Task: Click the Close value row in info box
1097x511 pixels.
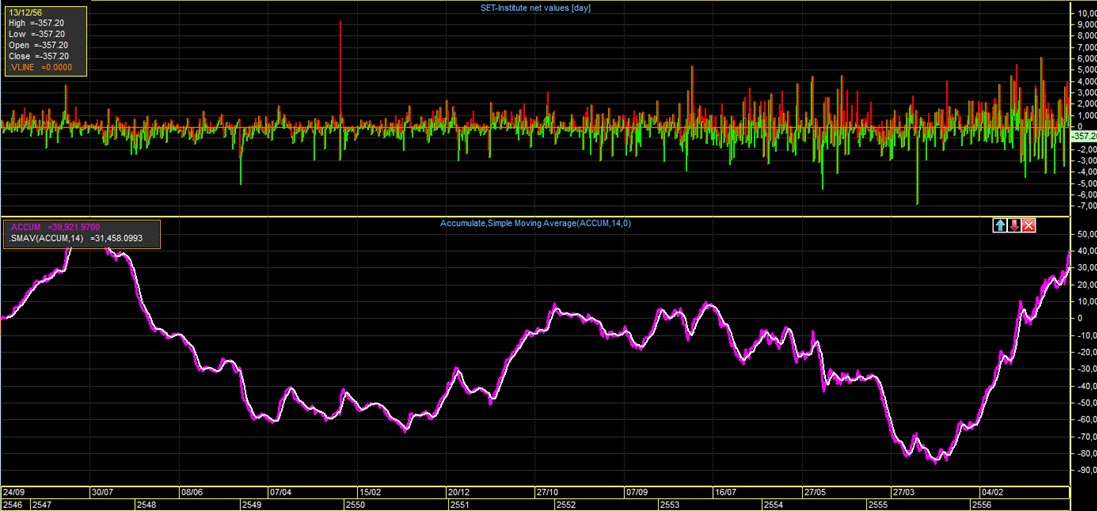Action: (38, 55)
